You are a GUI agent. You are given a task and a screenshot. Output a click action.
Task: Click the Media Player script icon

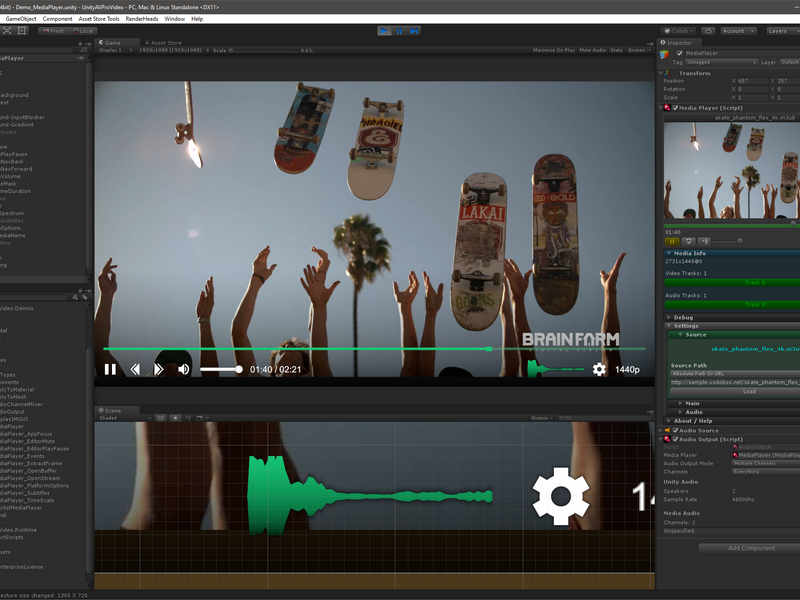point(667,108)
